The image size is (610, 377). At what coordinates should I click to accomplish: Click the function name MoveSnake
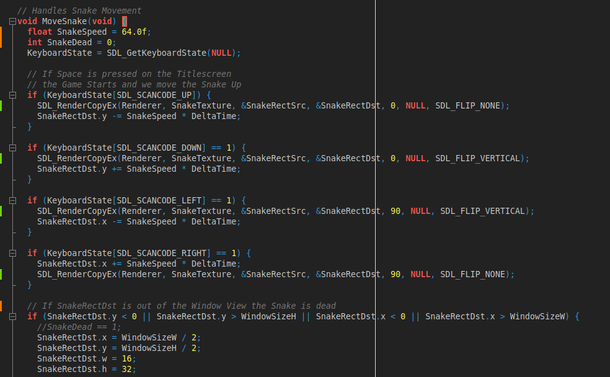point(64,21)
